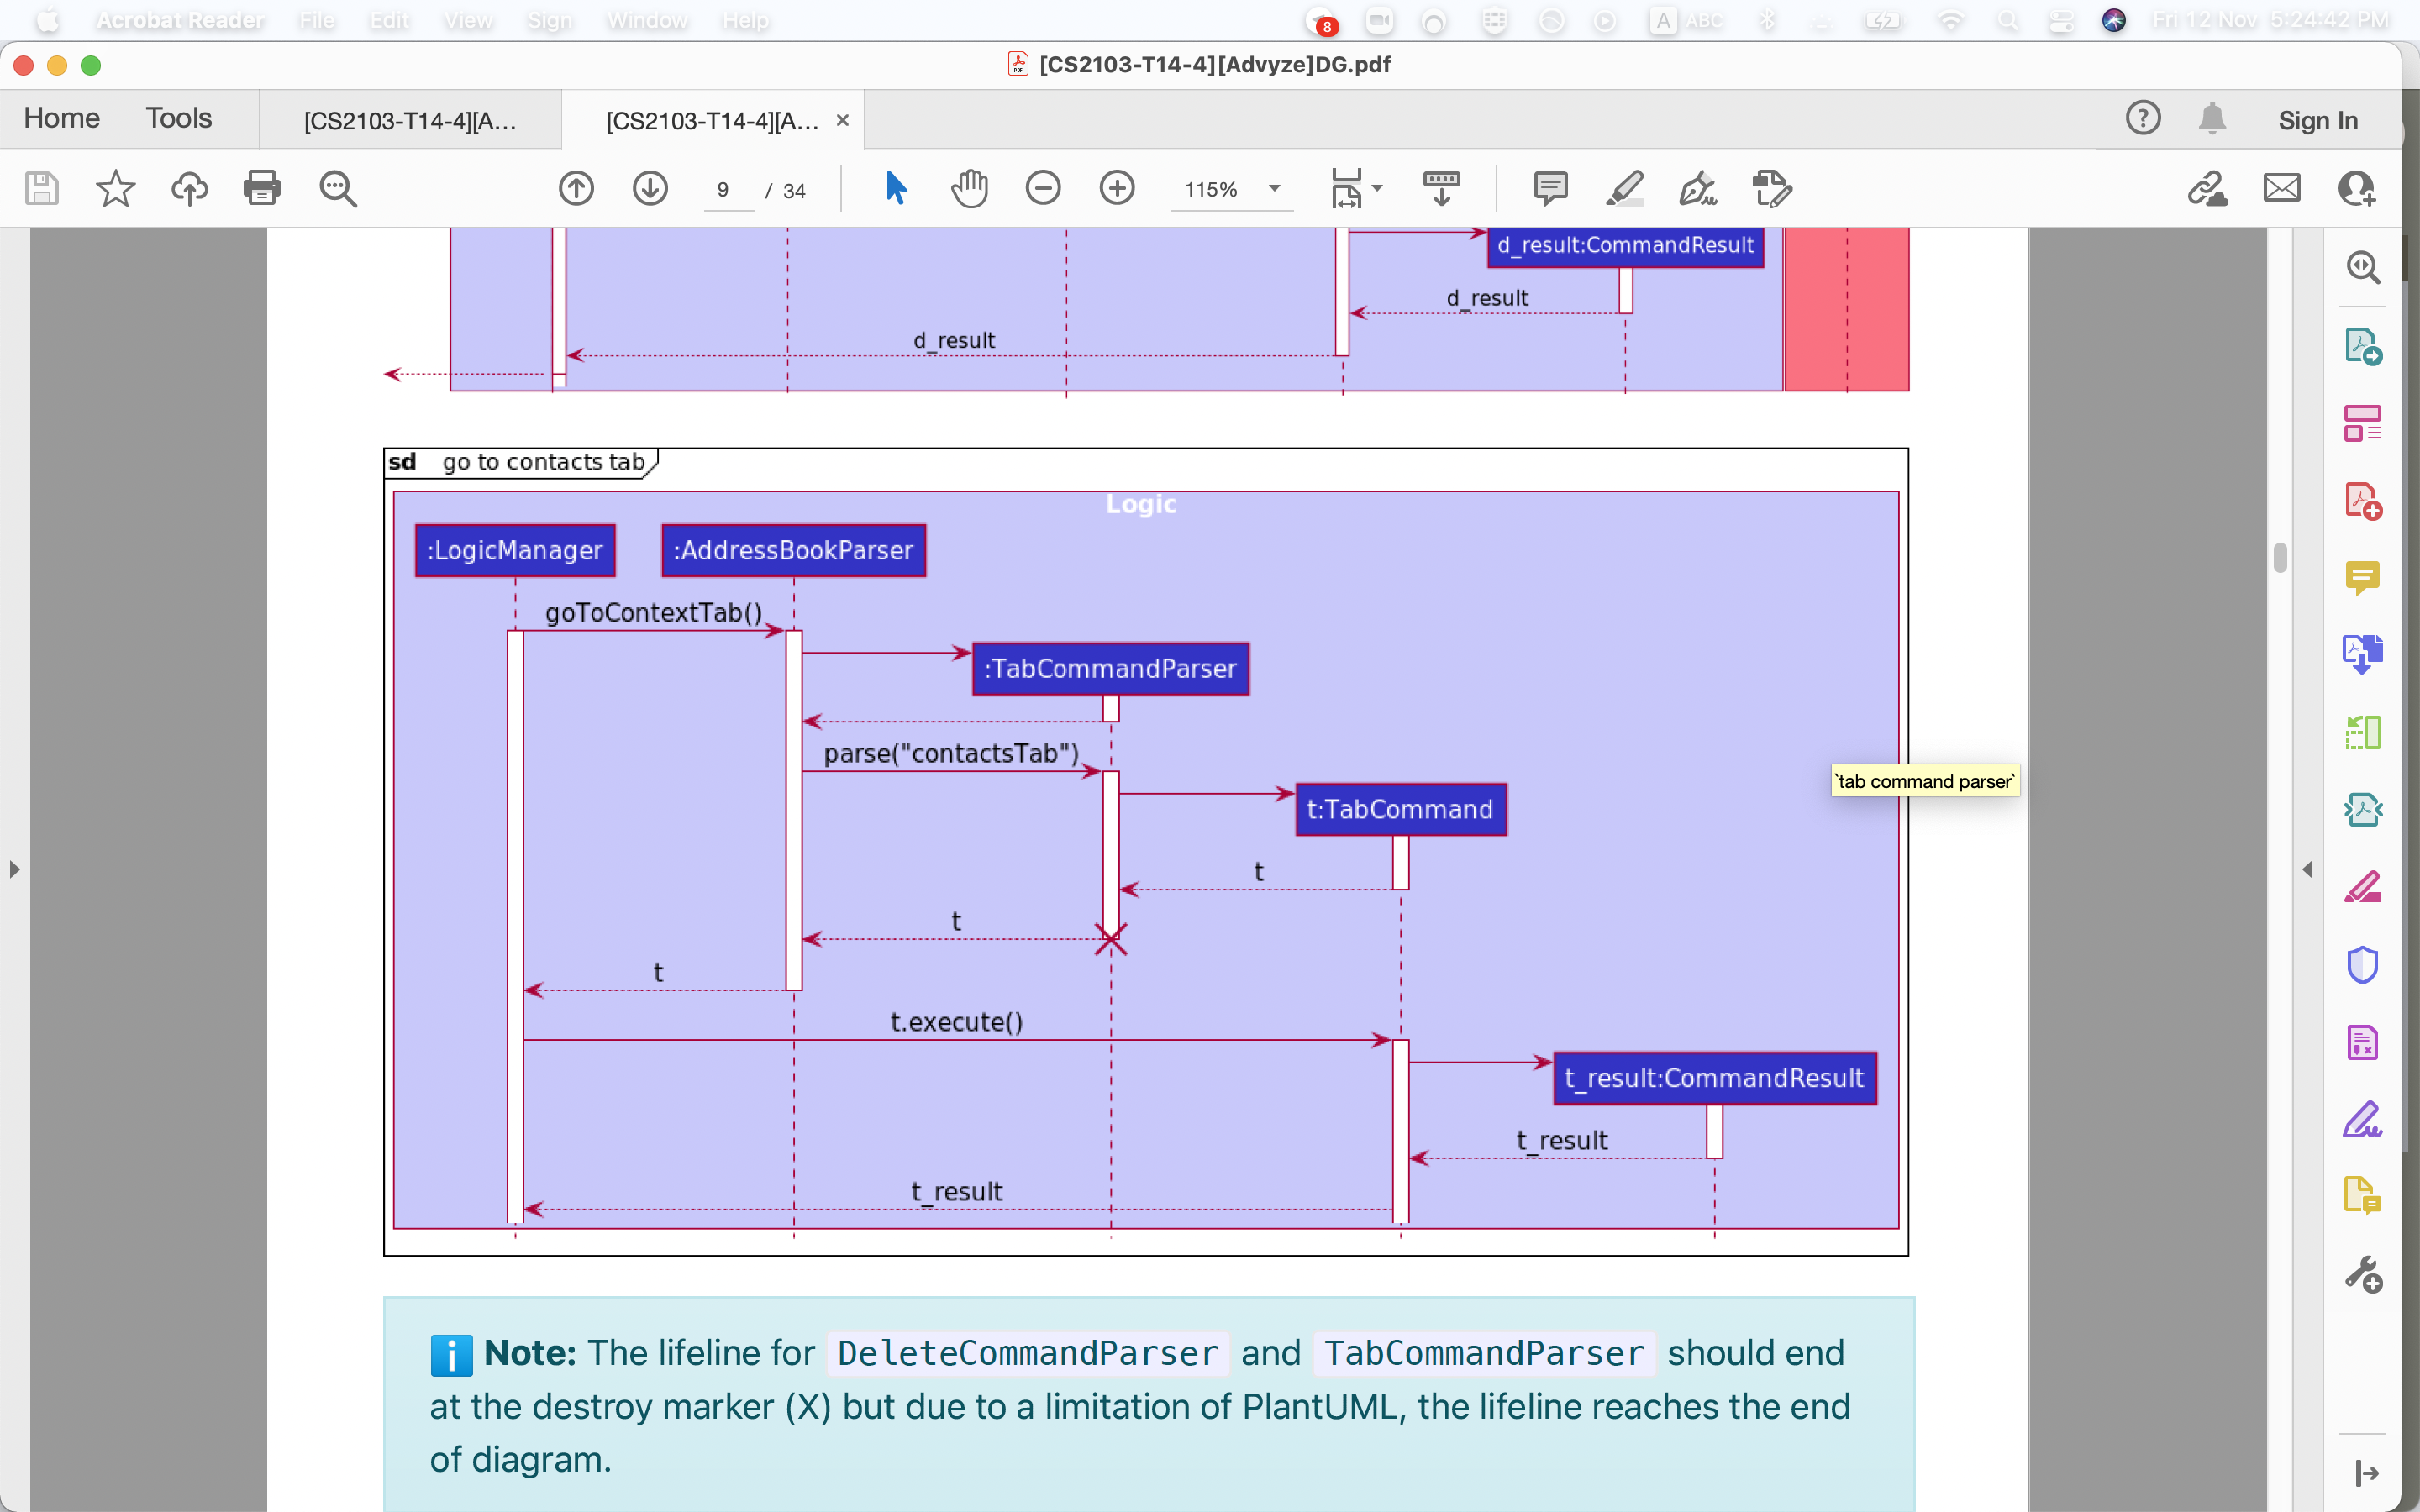
Task: Click the zoom in plus icon
Action: click(x=1117, y=188)
